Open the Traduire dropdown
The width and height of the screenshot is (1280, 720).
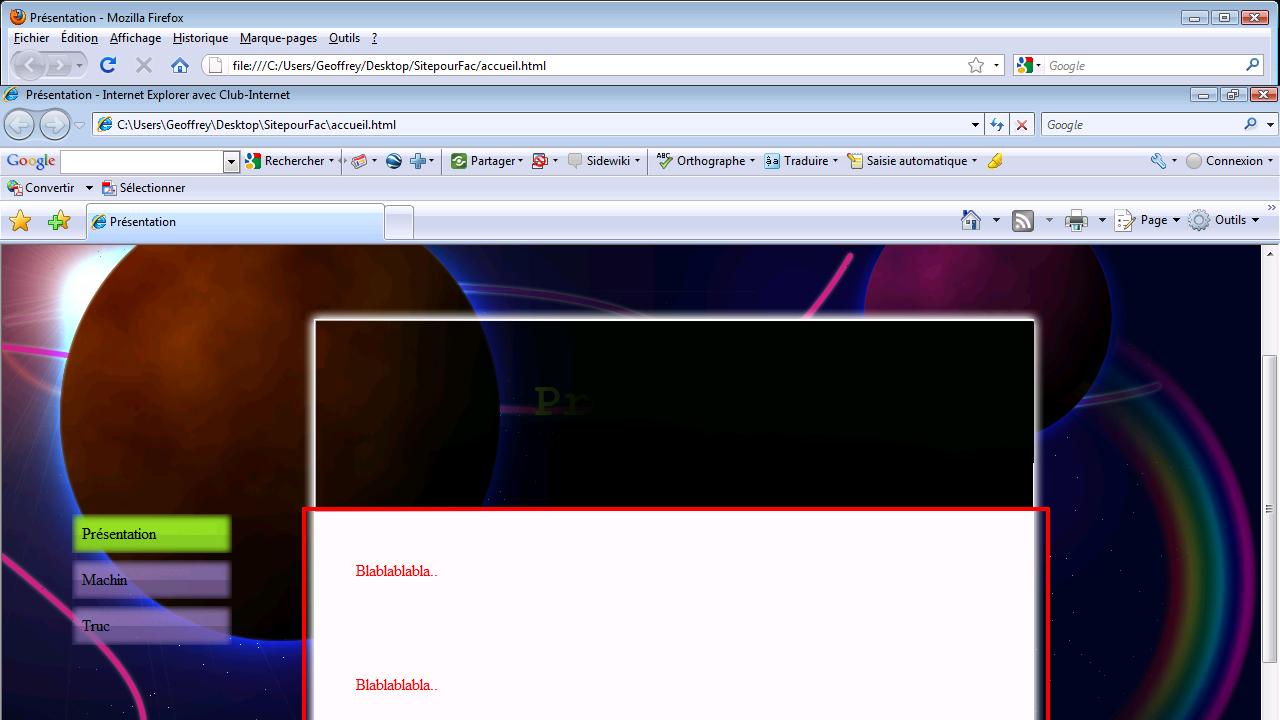(x=835, y=161)
